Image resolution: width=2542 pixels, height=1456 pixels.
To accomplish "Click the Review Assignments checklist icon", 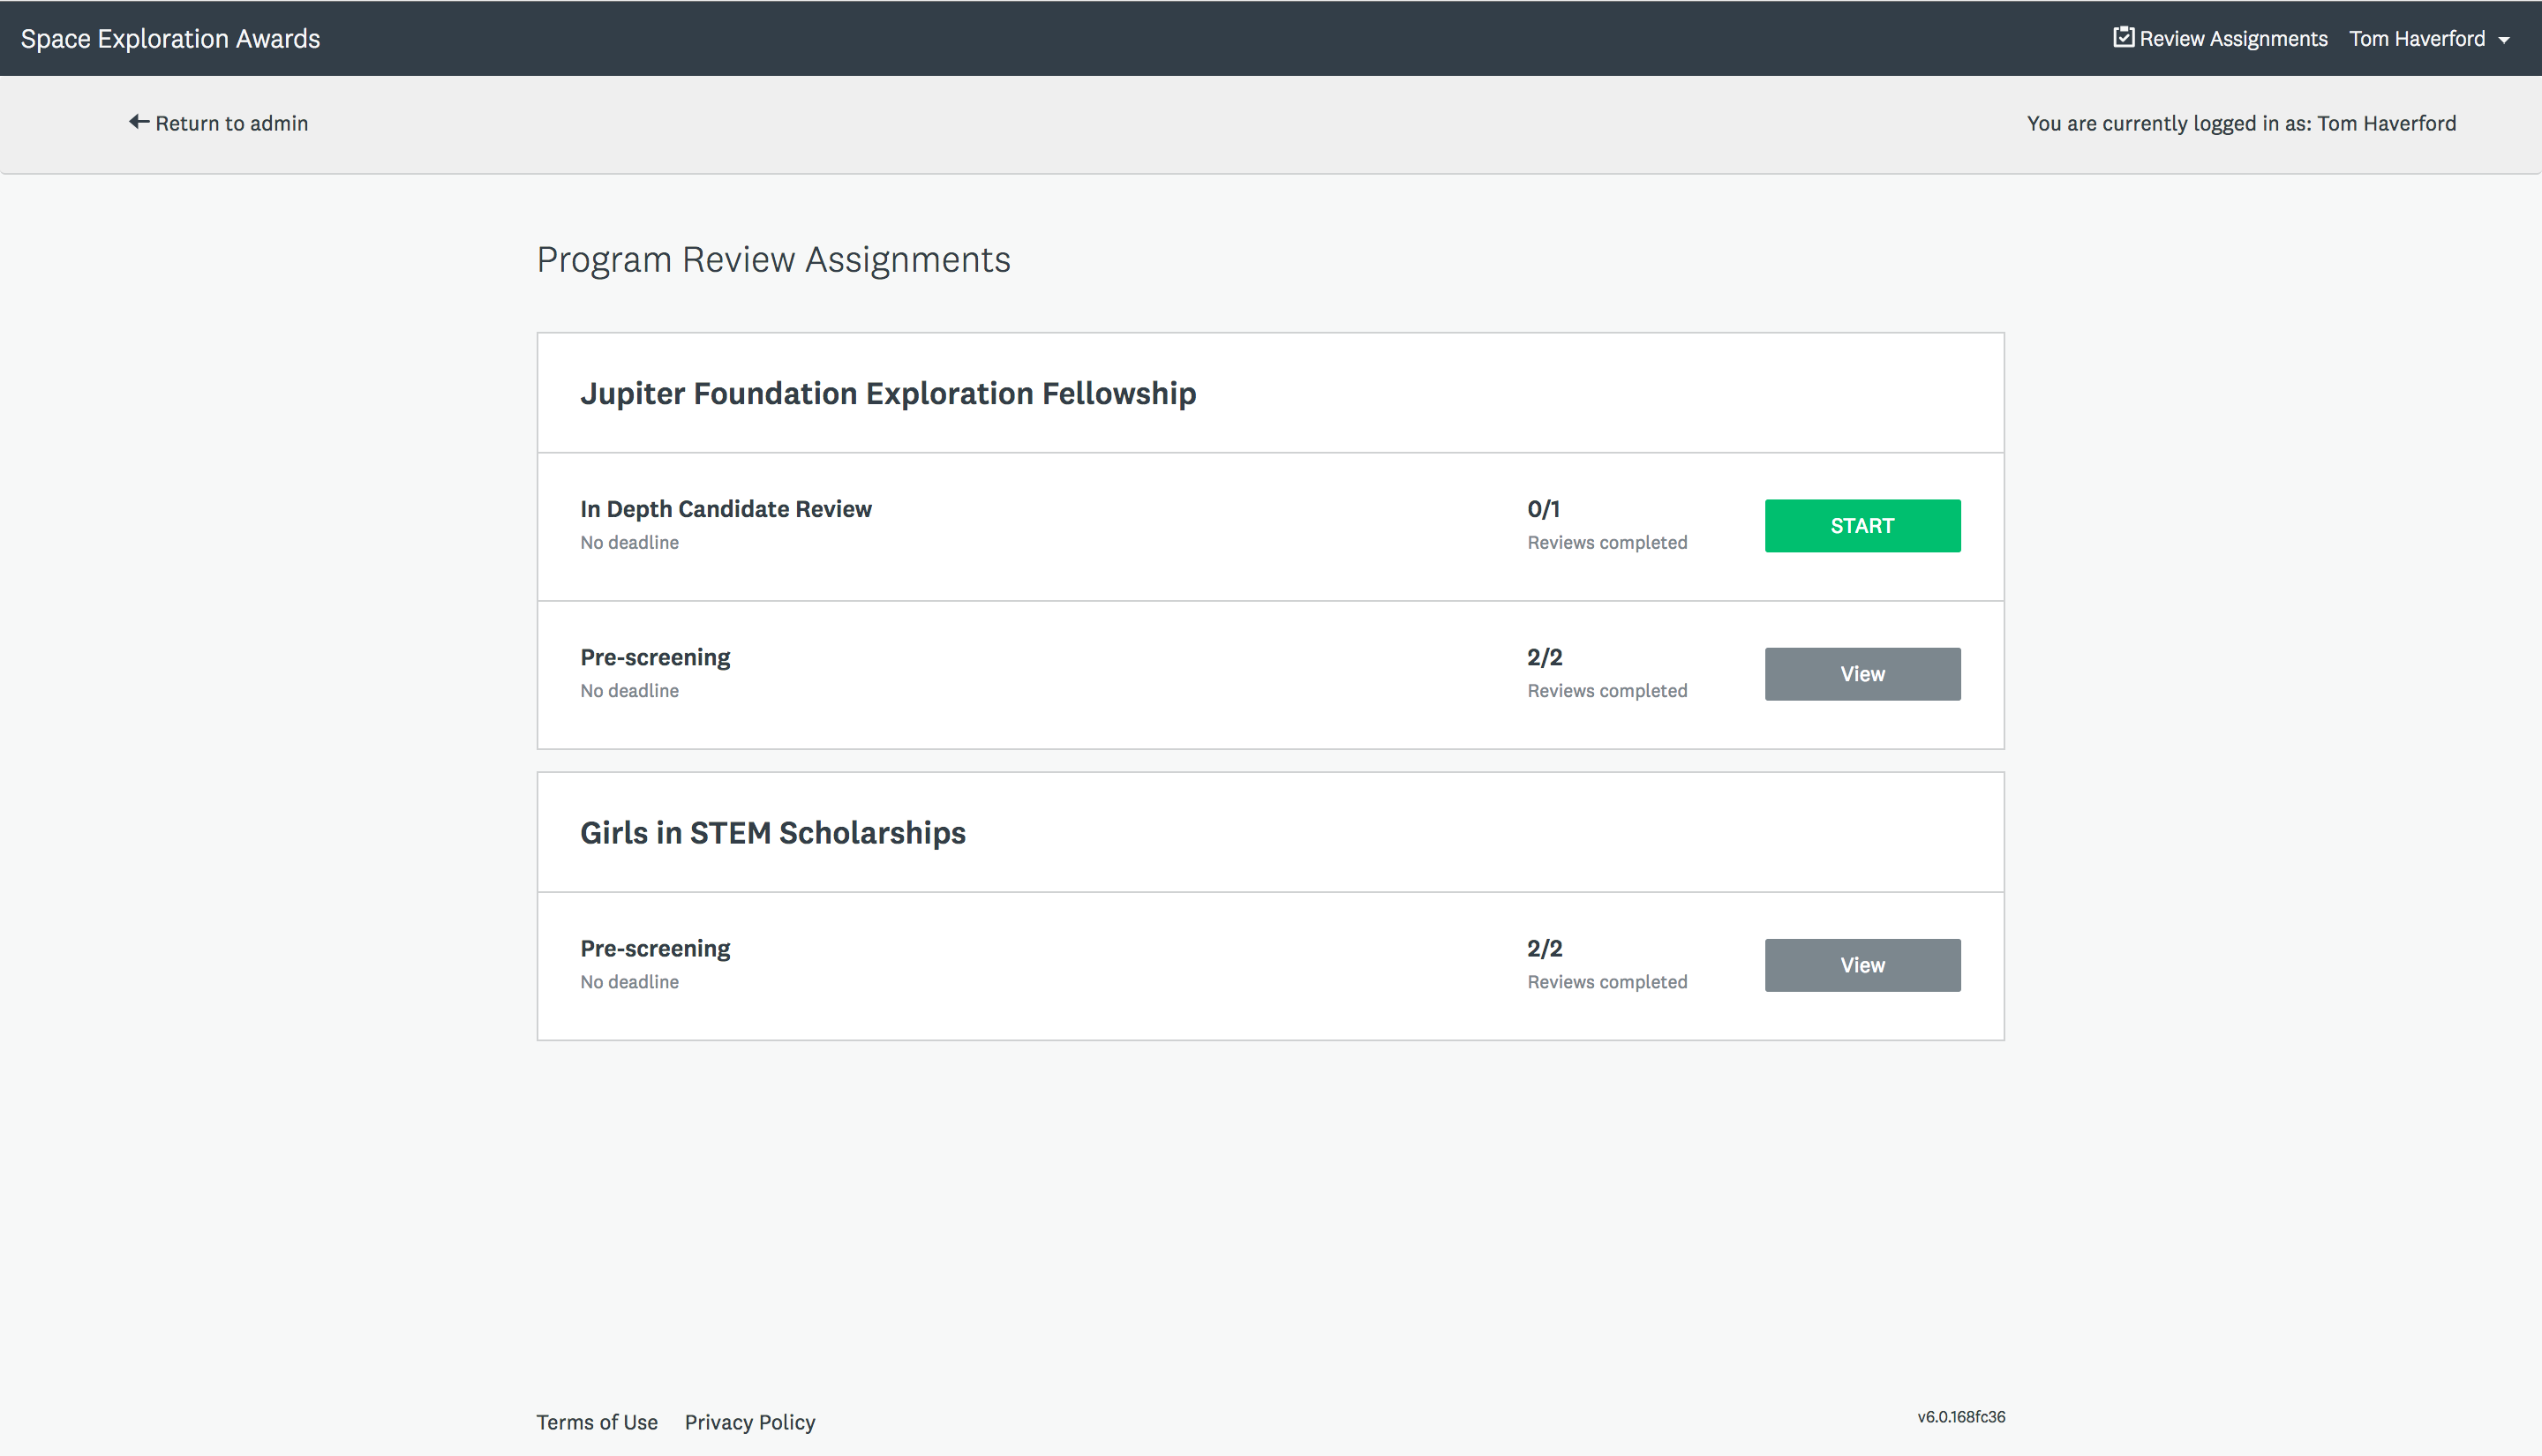I will point(2122,37).
